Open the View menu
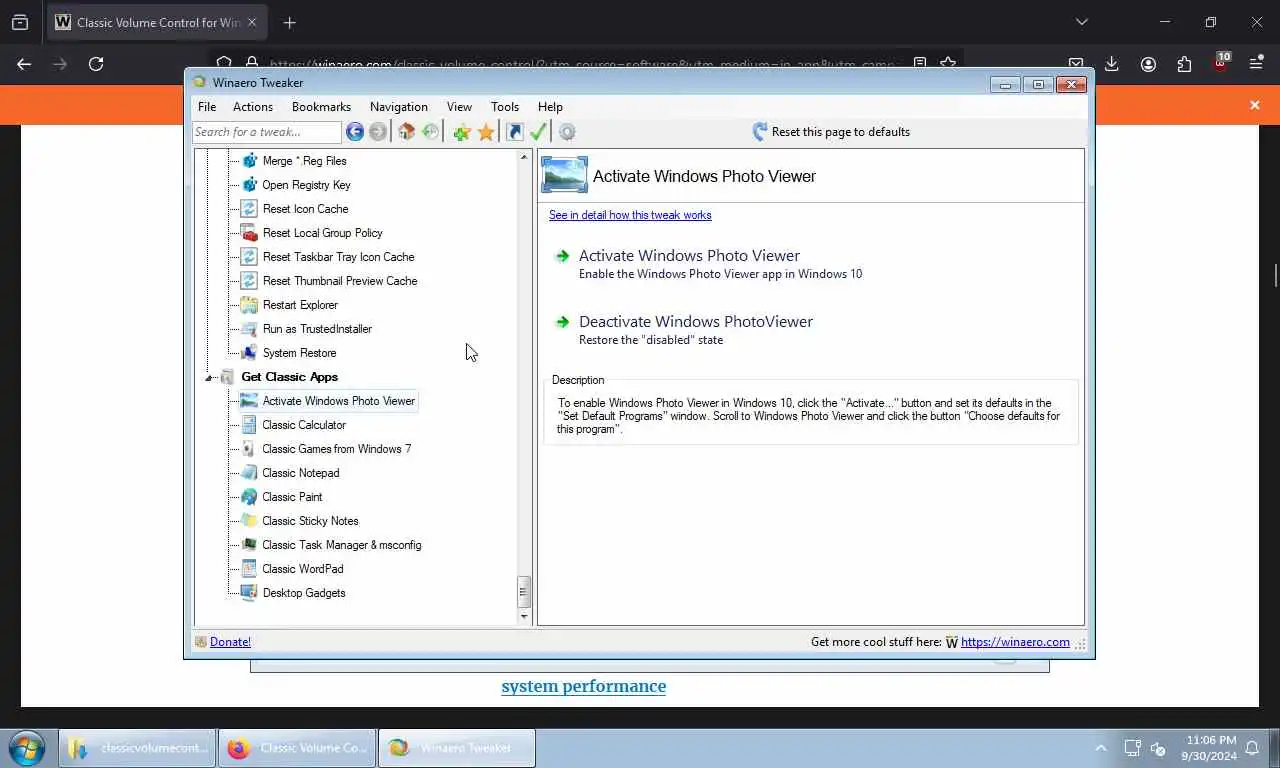The width and height of the screenshot is (1280, 768). (x=459, y=107)
